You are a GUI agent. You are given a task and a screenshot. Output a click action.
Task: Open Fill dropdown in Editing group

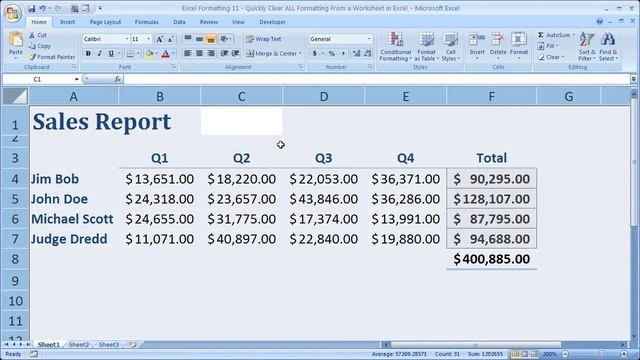tap(548, 46)
